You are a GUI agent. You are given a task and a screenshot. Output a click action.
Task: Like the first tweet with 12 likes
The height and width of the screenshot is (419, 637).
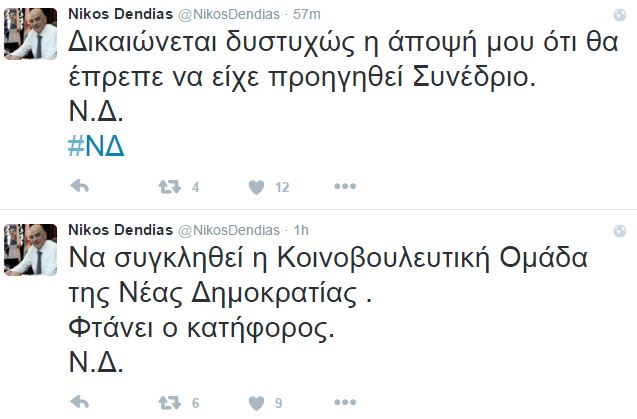255,186
